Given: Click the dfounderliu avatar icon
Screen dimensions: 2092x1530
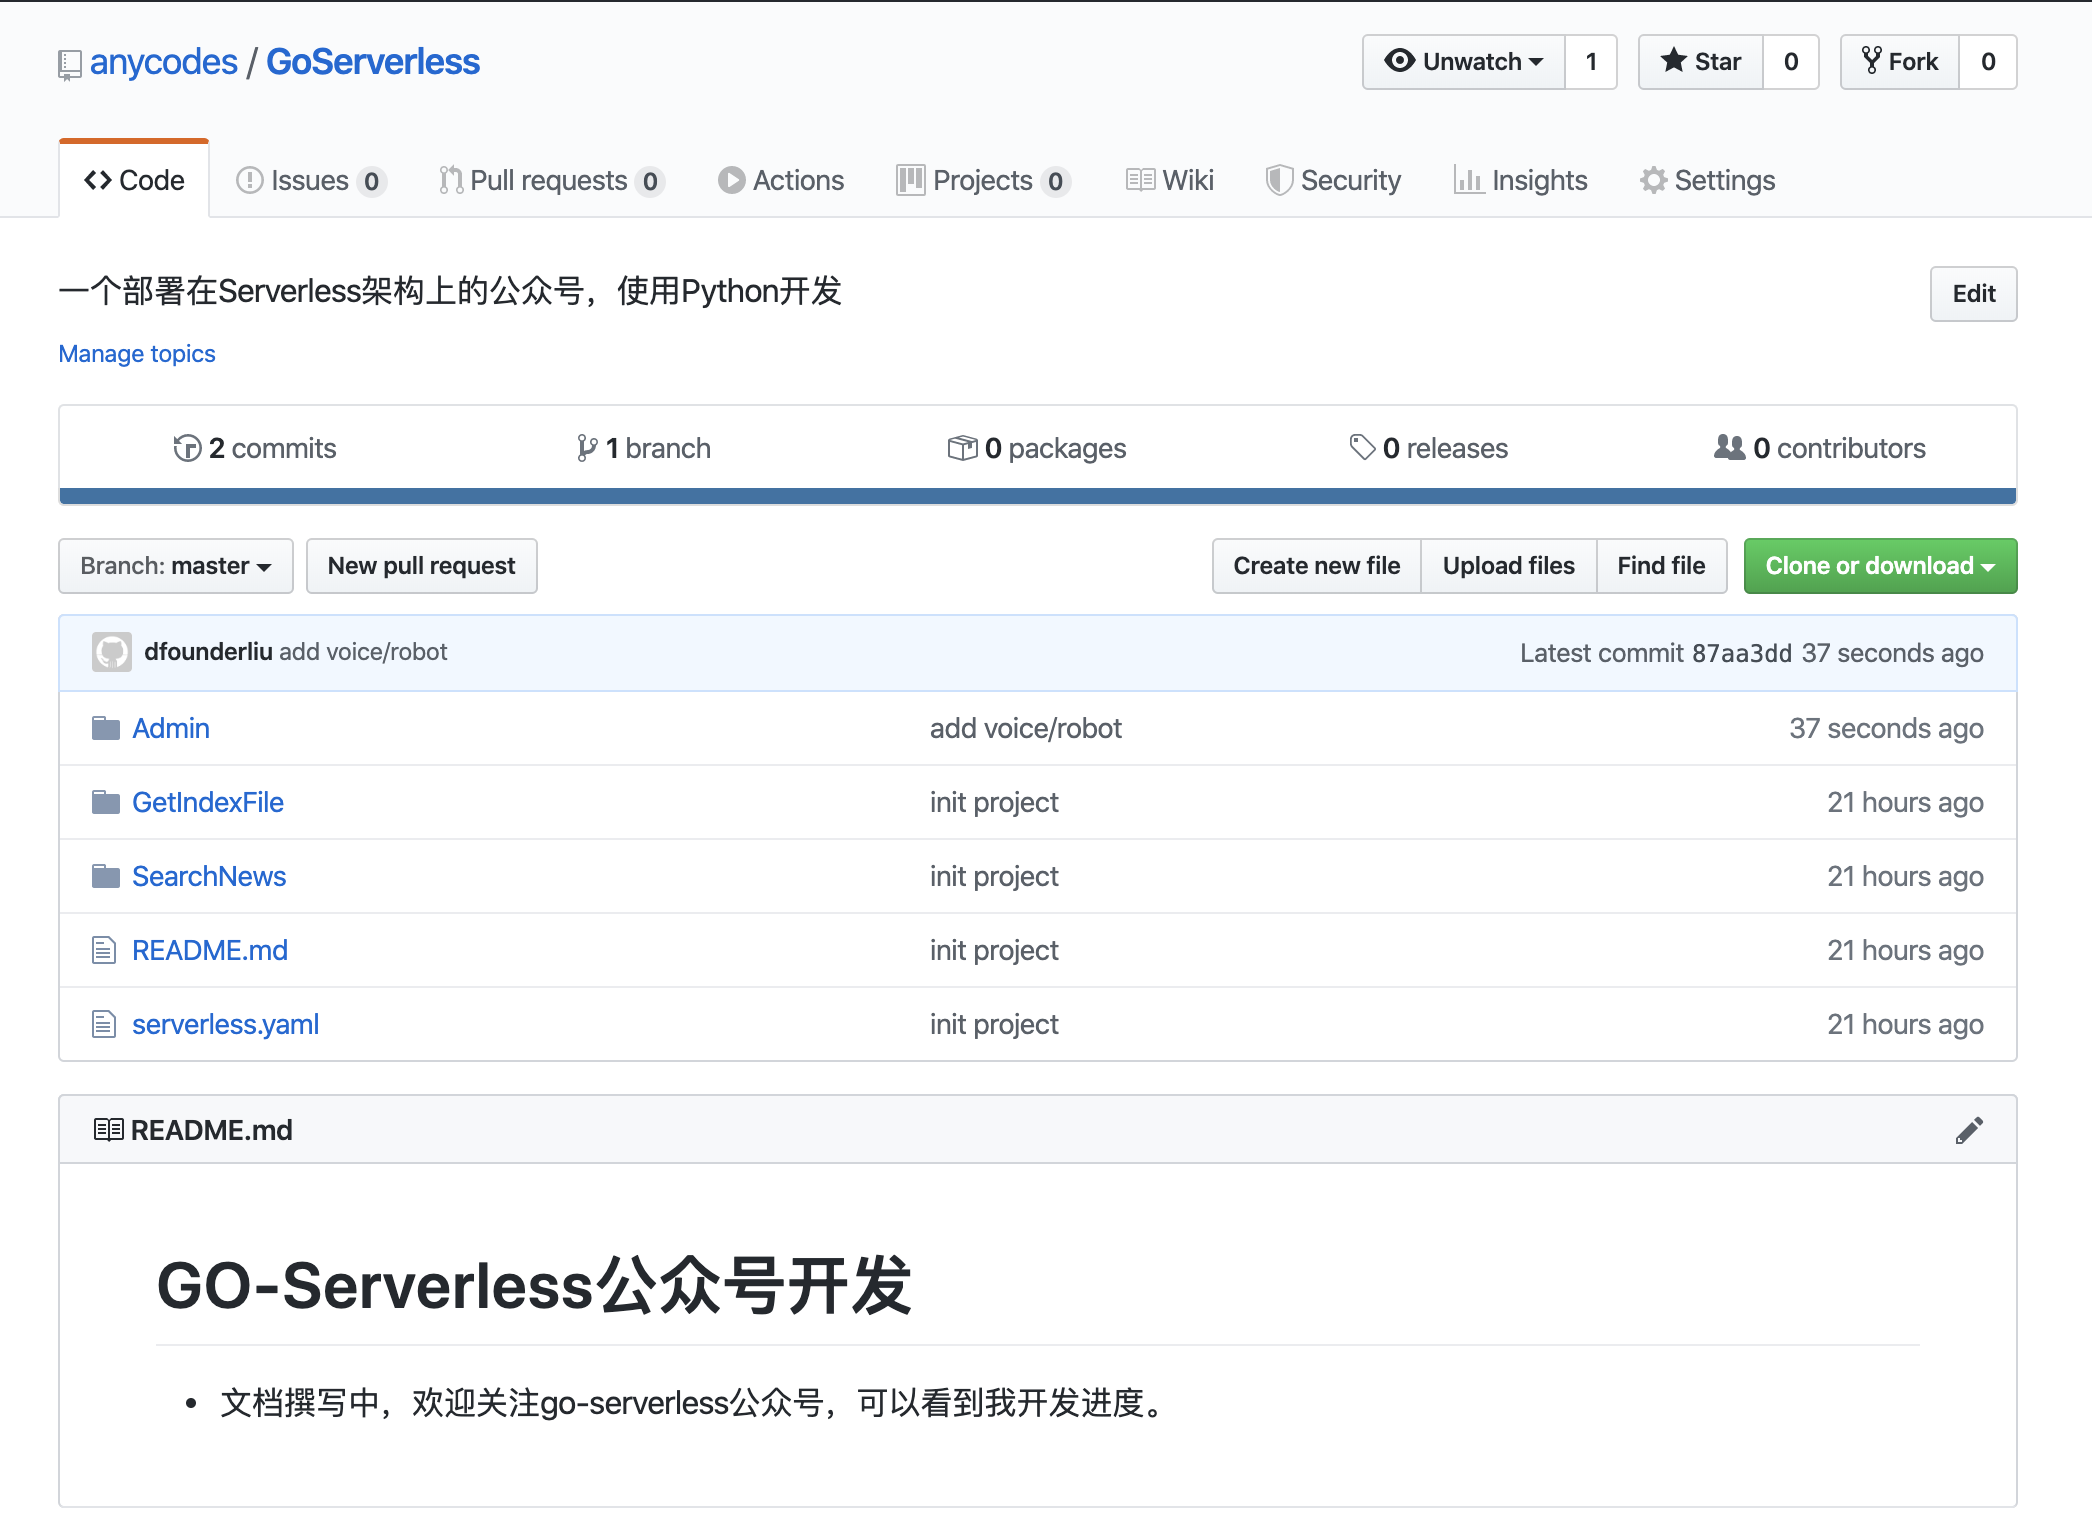Looking at the screenshot, I should tap(111, 652).
